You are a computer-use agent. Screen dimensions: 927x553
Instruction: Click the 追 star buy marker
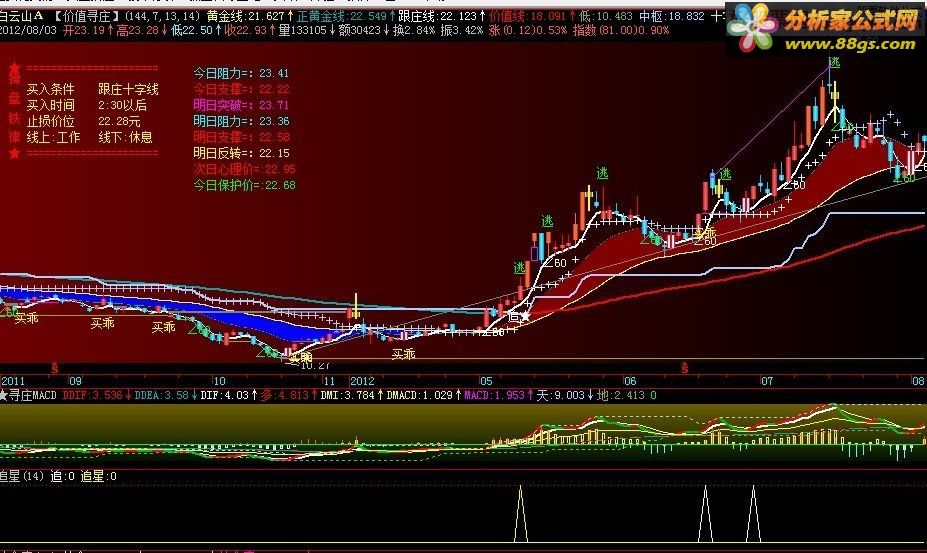pyautogui.click(x=518, y=317)
